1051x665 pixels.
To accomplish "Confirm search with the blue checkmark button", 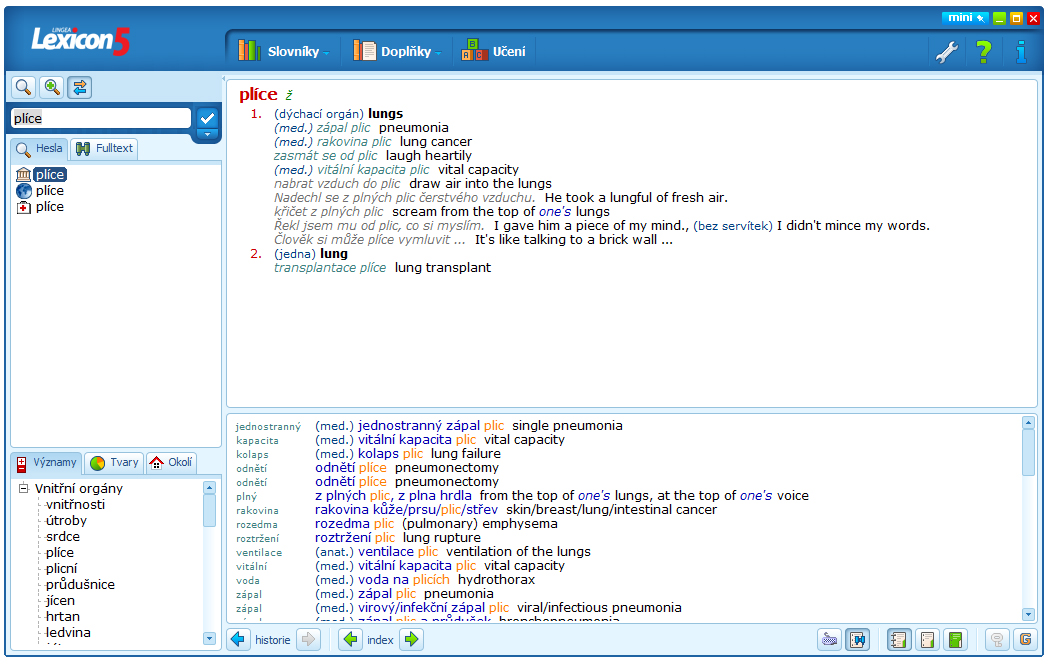I will tap(207, 117).
